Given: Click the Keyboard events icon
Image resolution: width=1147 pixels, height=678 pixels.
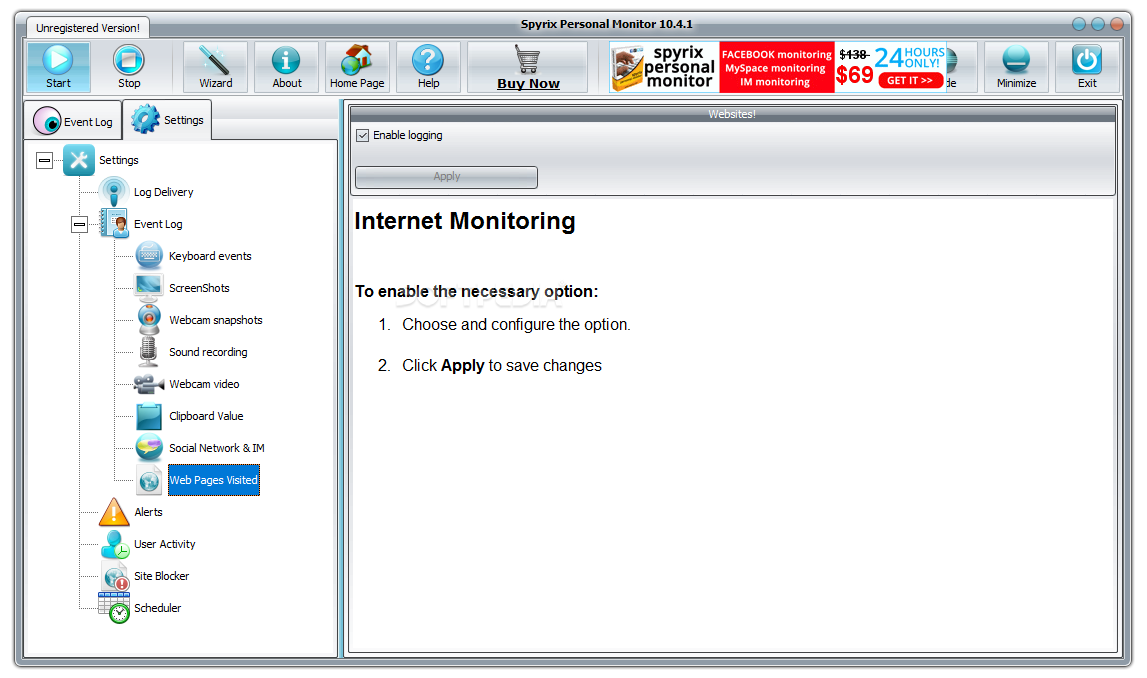Looking at the screenshot, I should (x=149, y=256).
